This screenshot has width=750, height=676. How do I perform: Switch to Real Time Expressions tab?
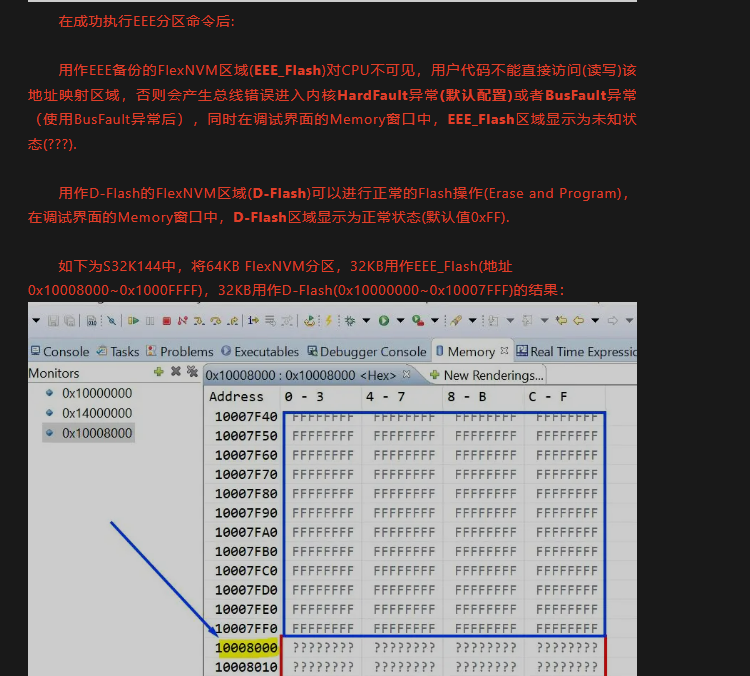tap(577, 352)
